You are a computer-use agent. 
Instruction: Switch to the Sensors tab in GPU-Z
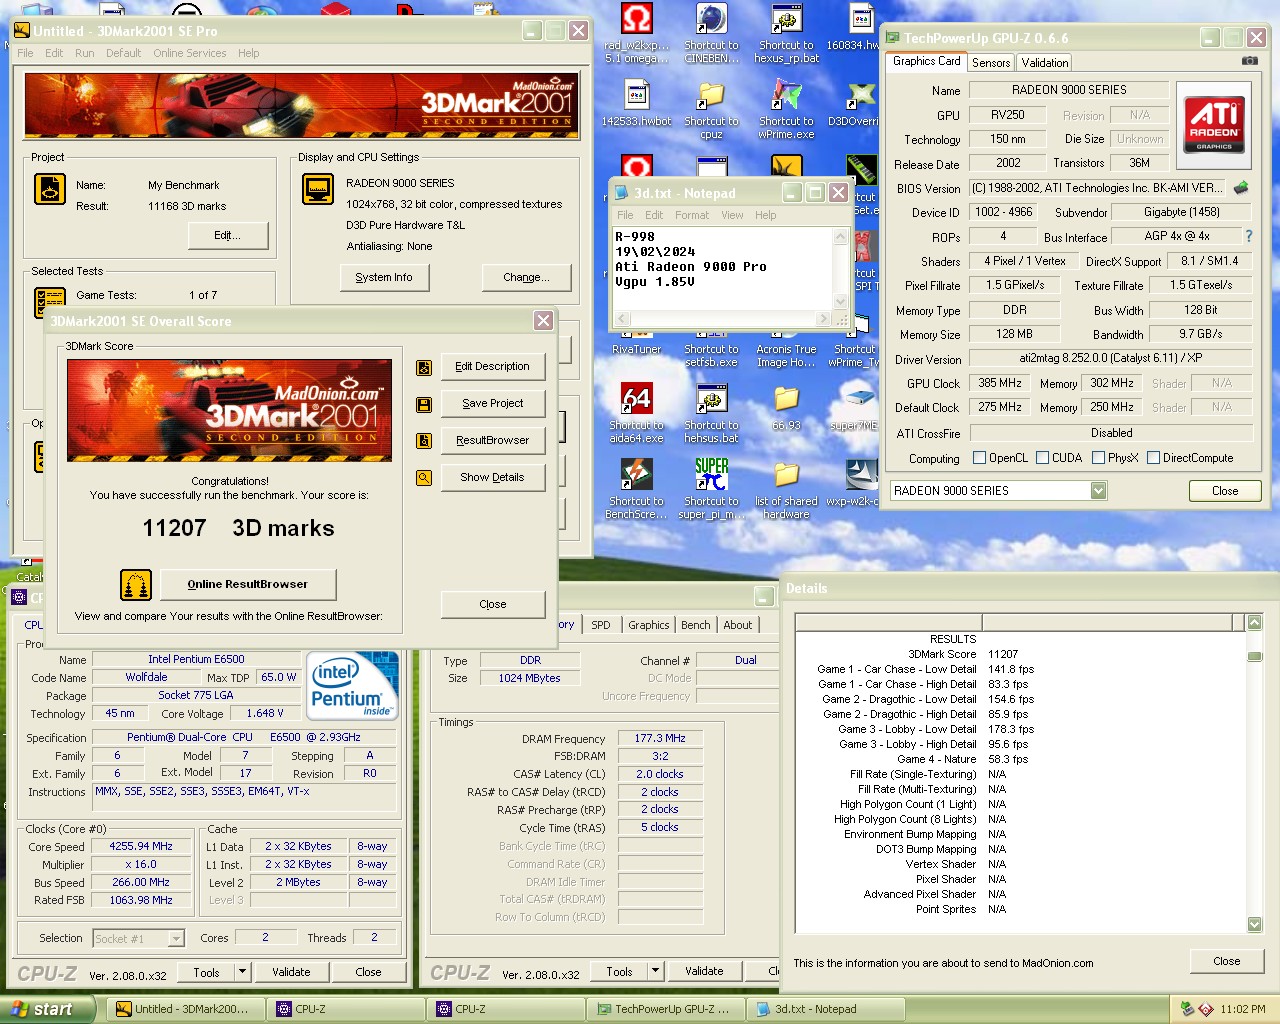[991, 62]
